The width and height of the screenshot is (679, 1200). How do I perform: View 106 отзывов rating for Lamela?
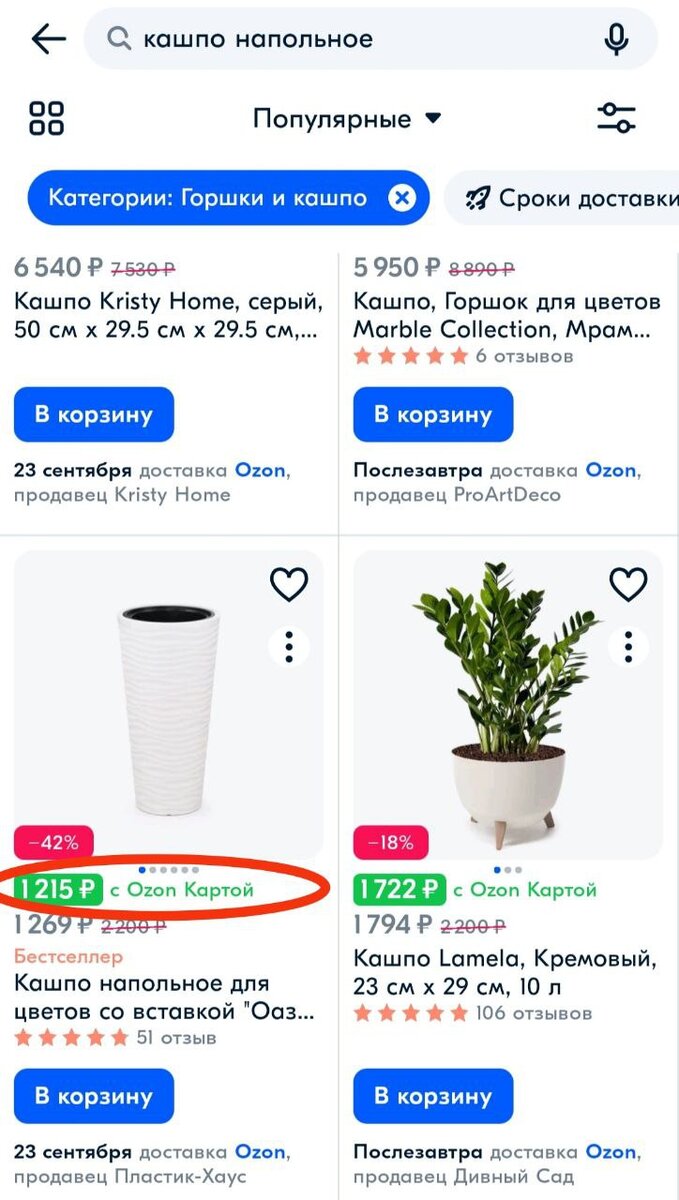473,1013
